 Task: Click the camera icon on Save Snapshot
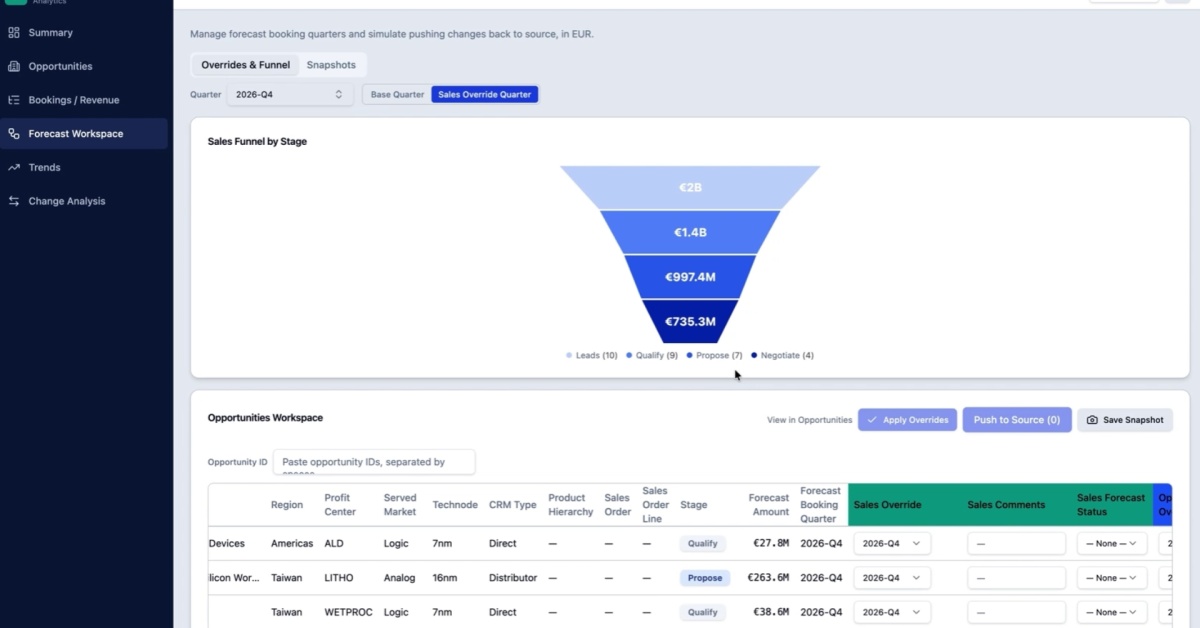(1092, 420)
